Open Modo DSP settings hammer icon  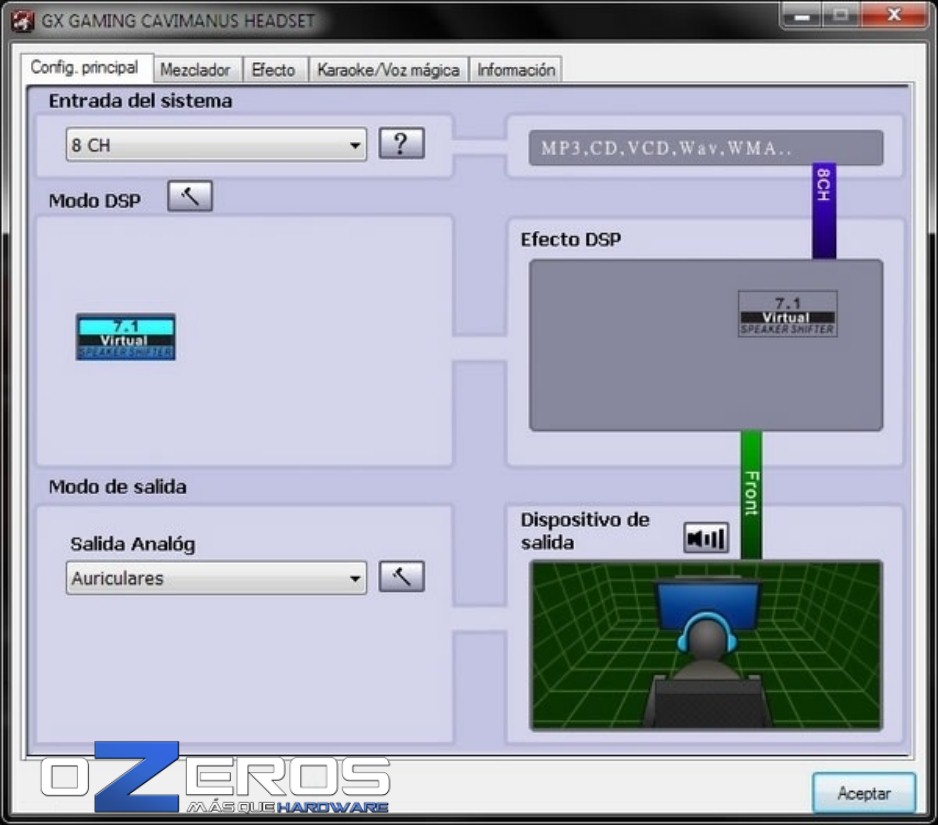[190, 196]
